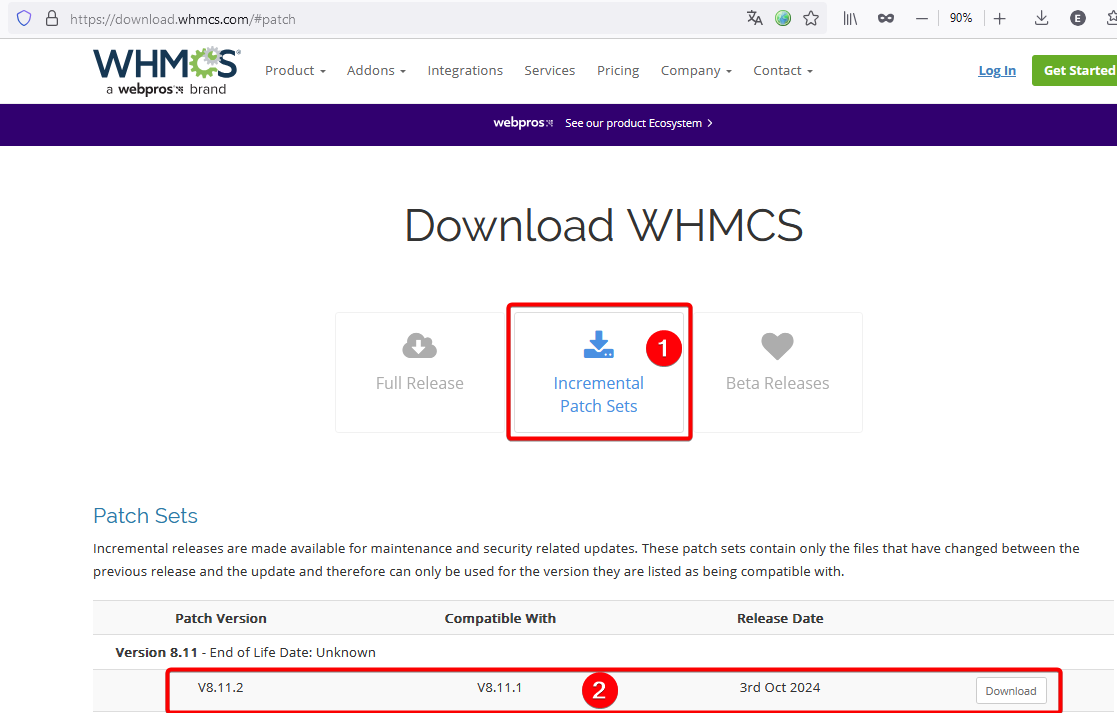Viewport: 1117px width, 713px height.
Task: Expand the Product dropdown menu
Action: [295, 71]
